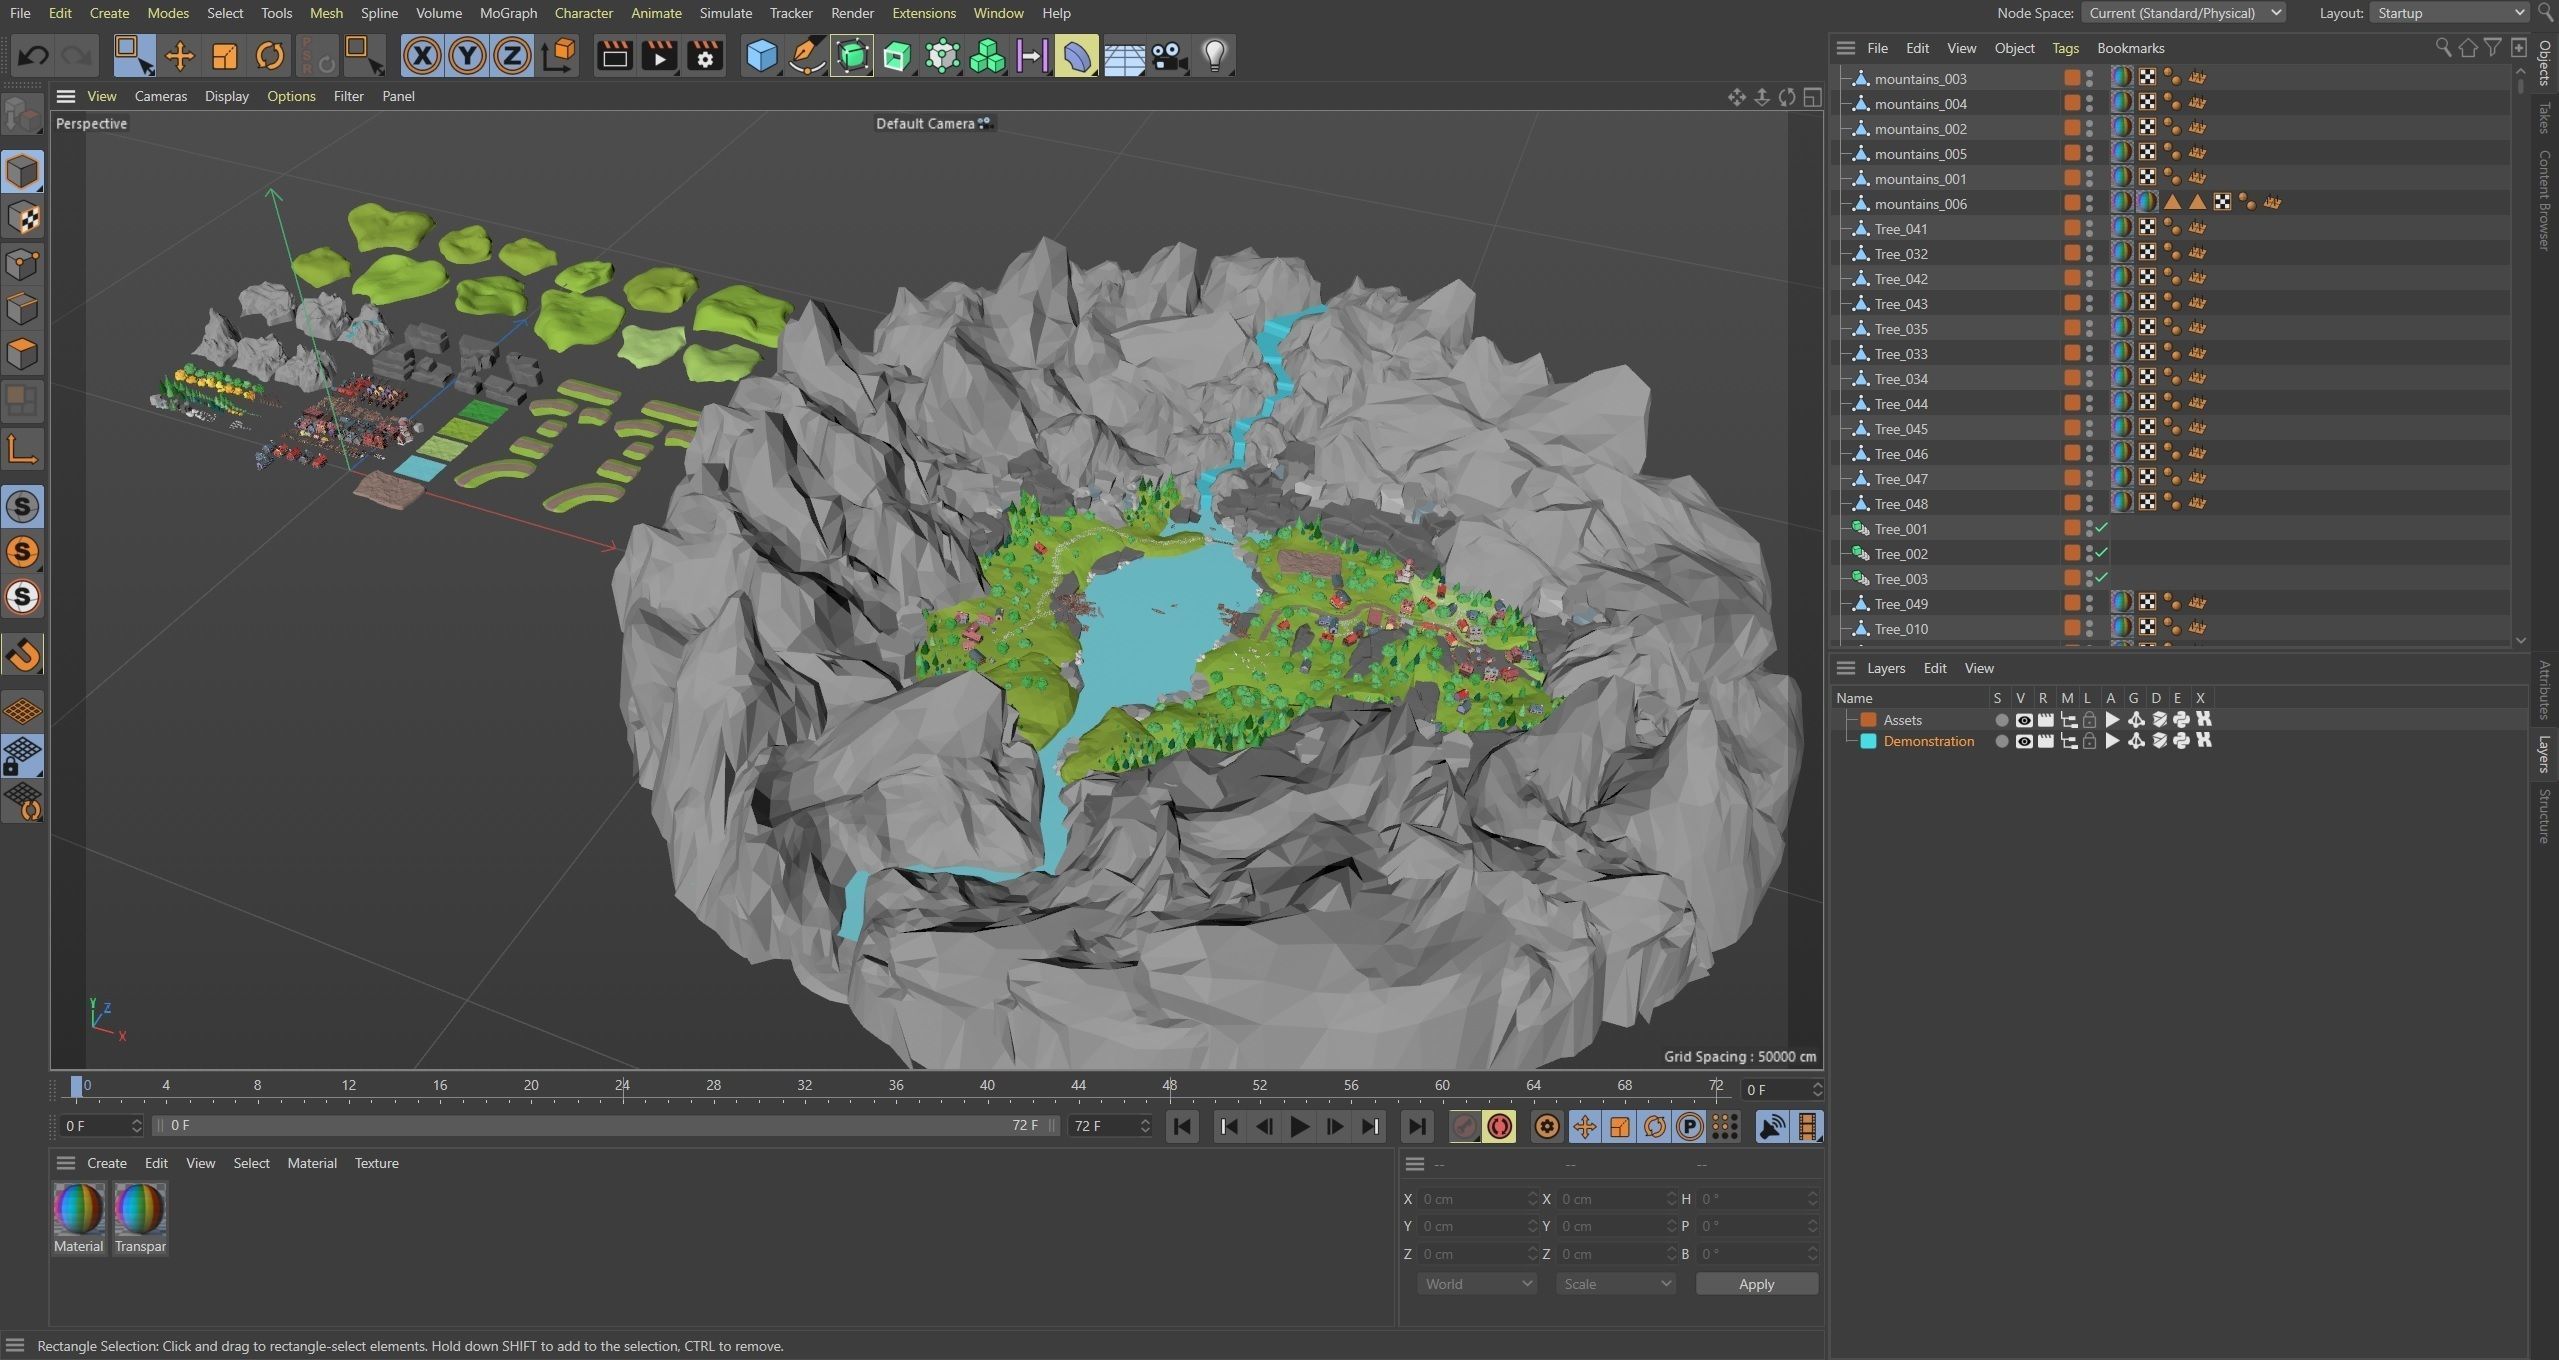
Task: Toggle visibility eye for Assets layer
Action: (2023, 720)
